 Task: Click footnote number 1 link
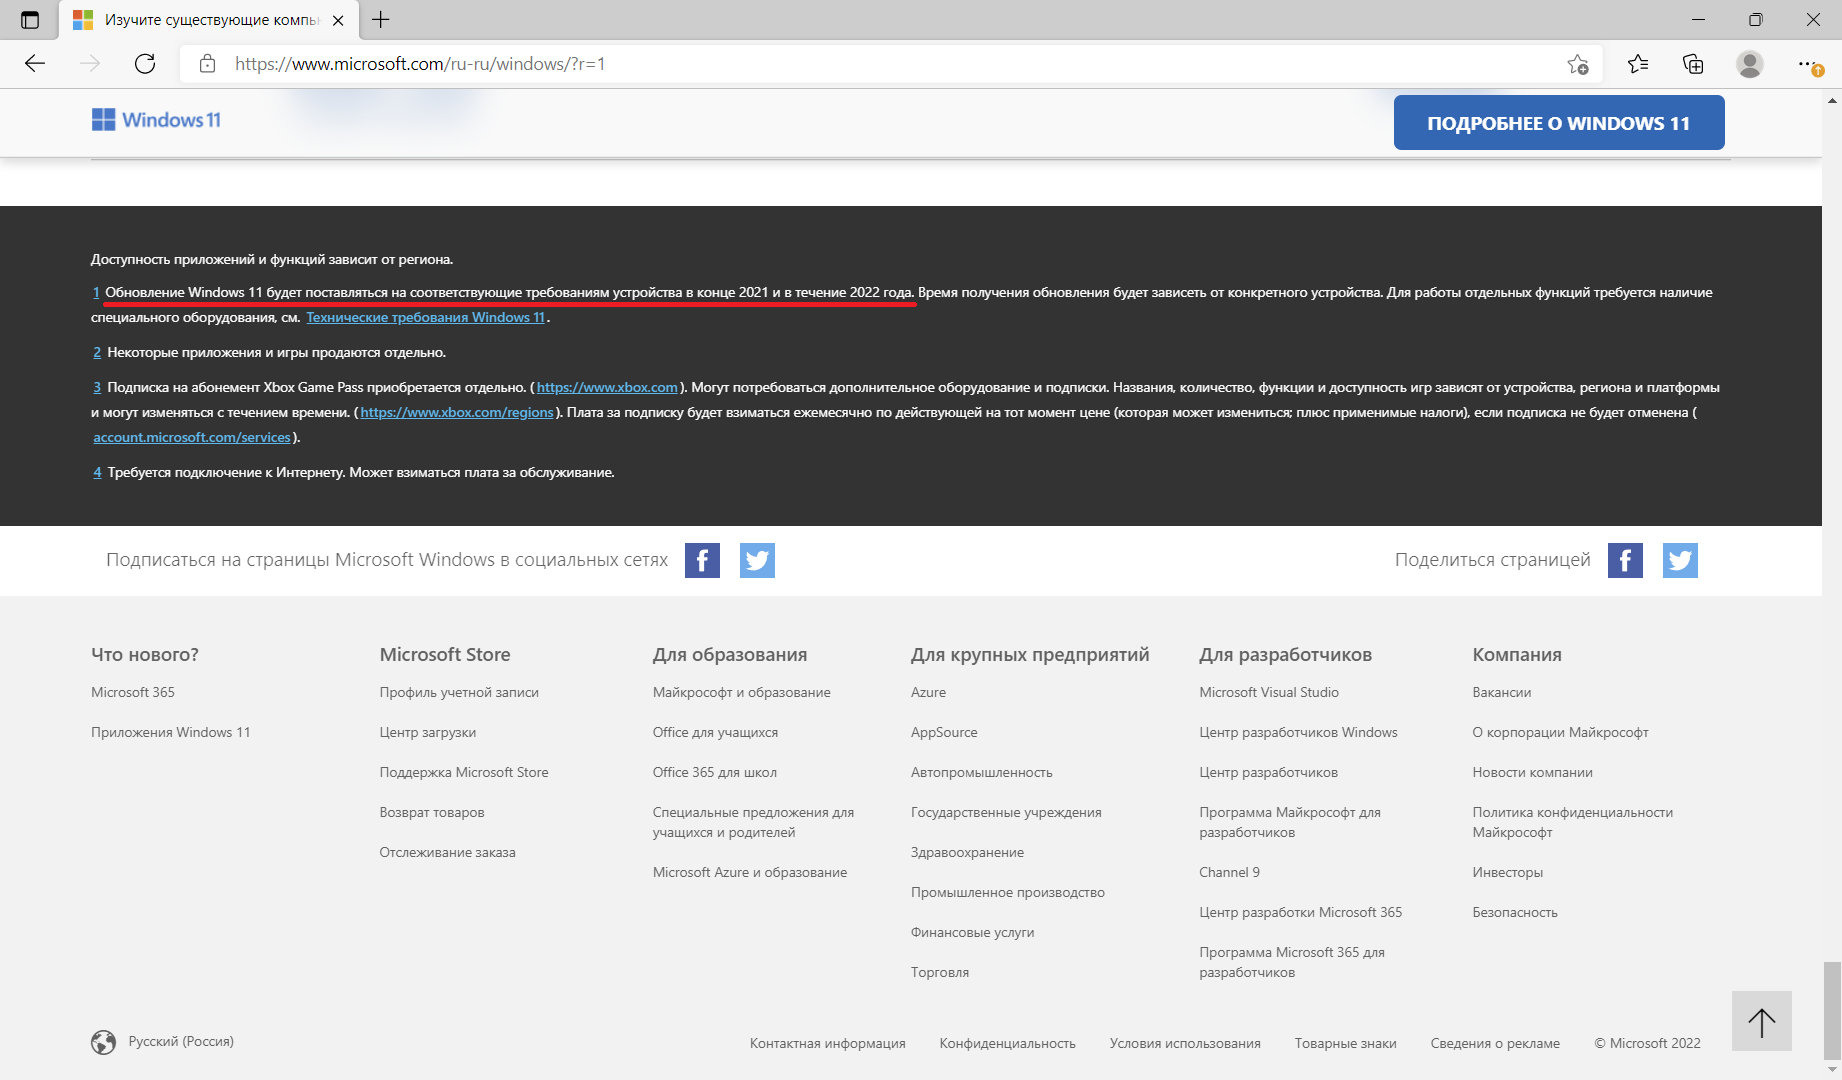tap(96, 293)
